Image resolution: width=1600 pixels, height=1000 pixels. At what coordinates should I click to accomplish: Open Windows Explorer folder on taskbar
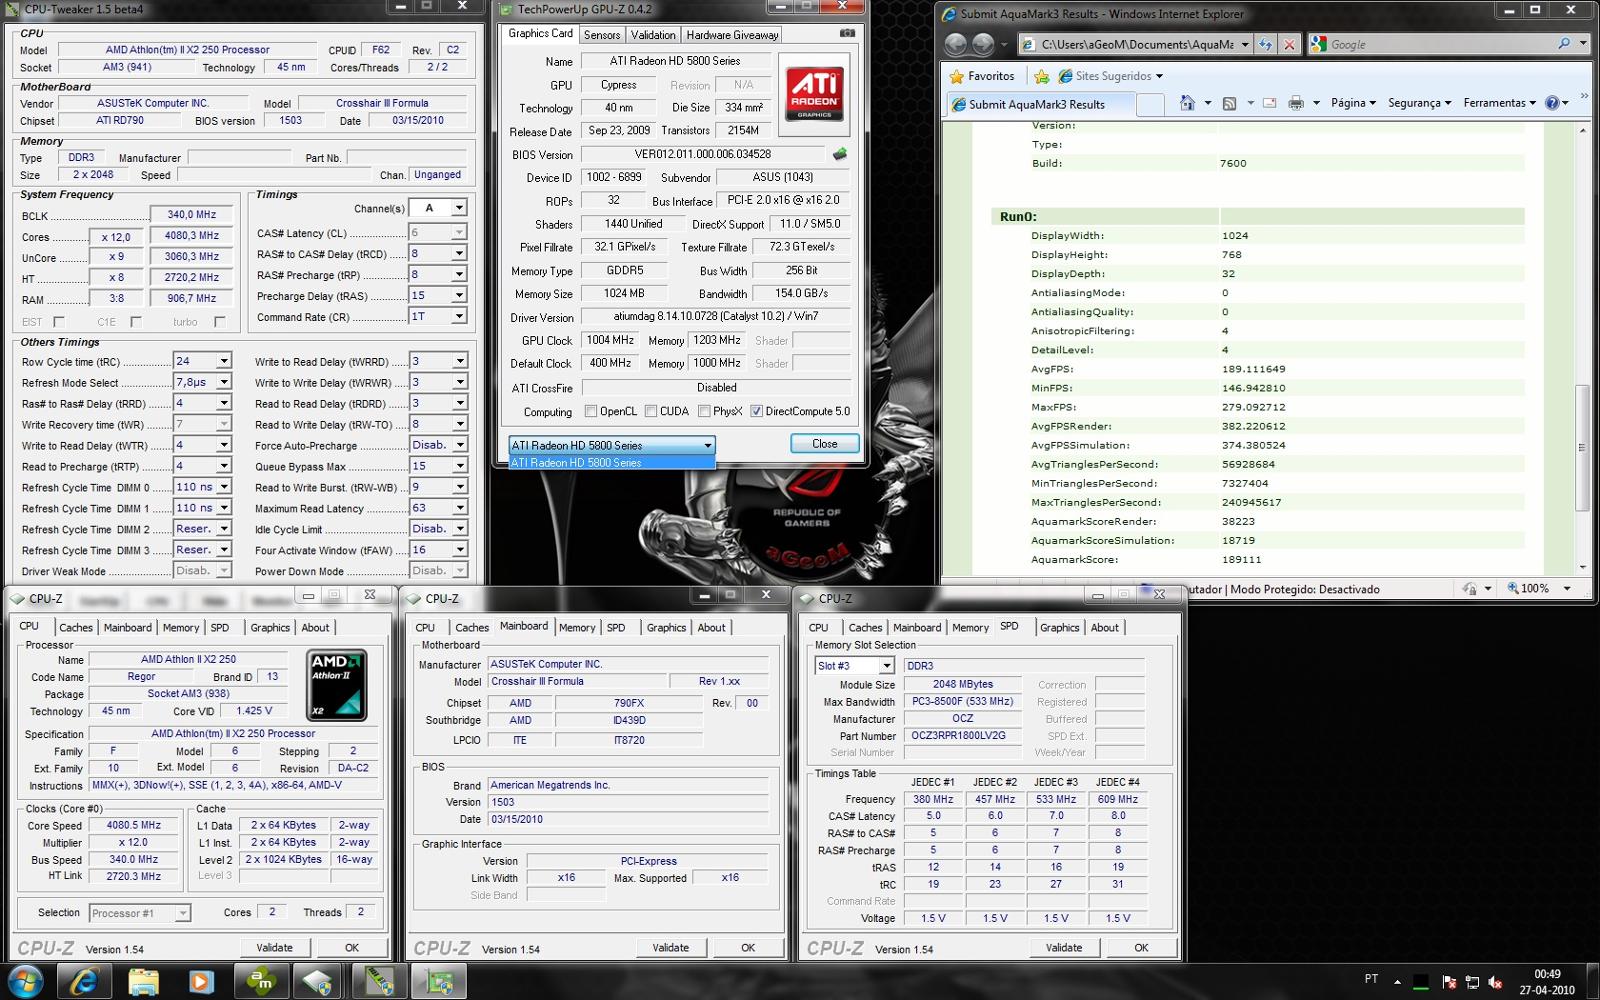point(143,982)
